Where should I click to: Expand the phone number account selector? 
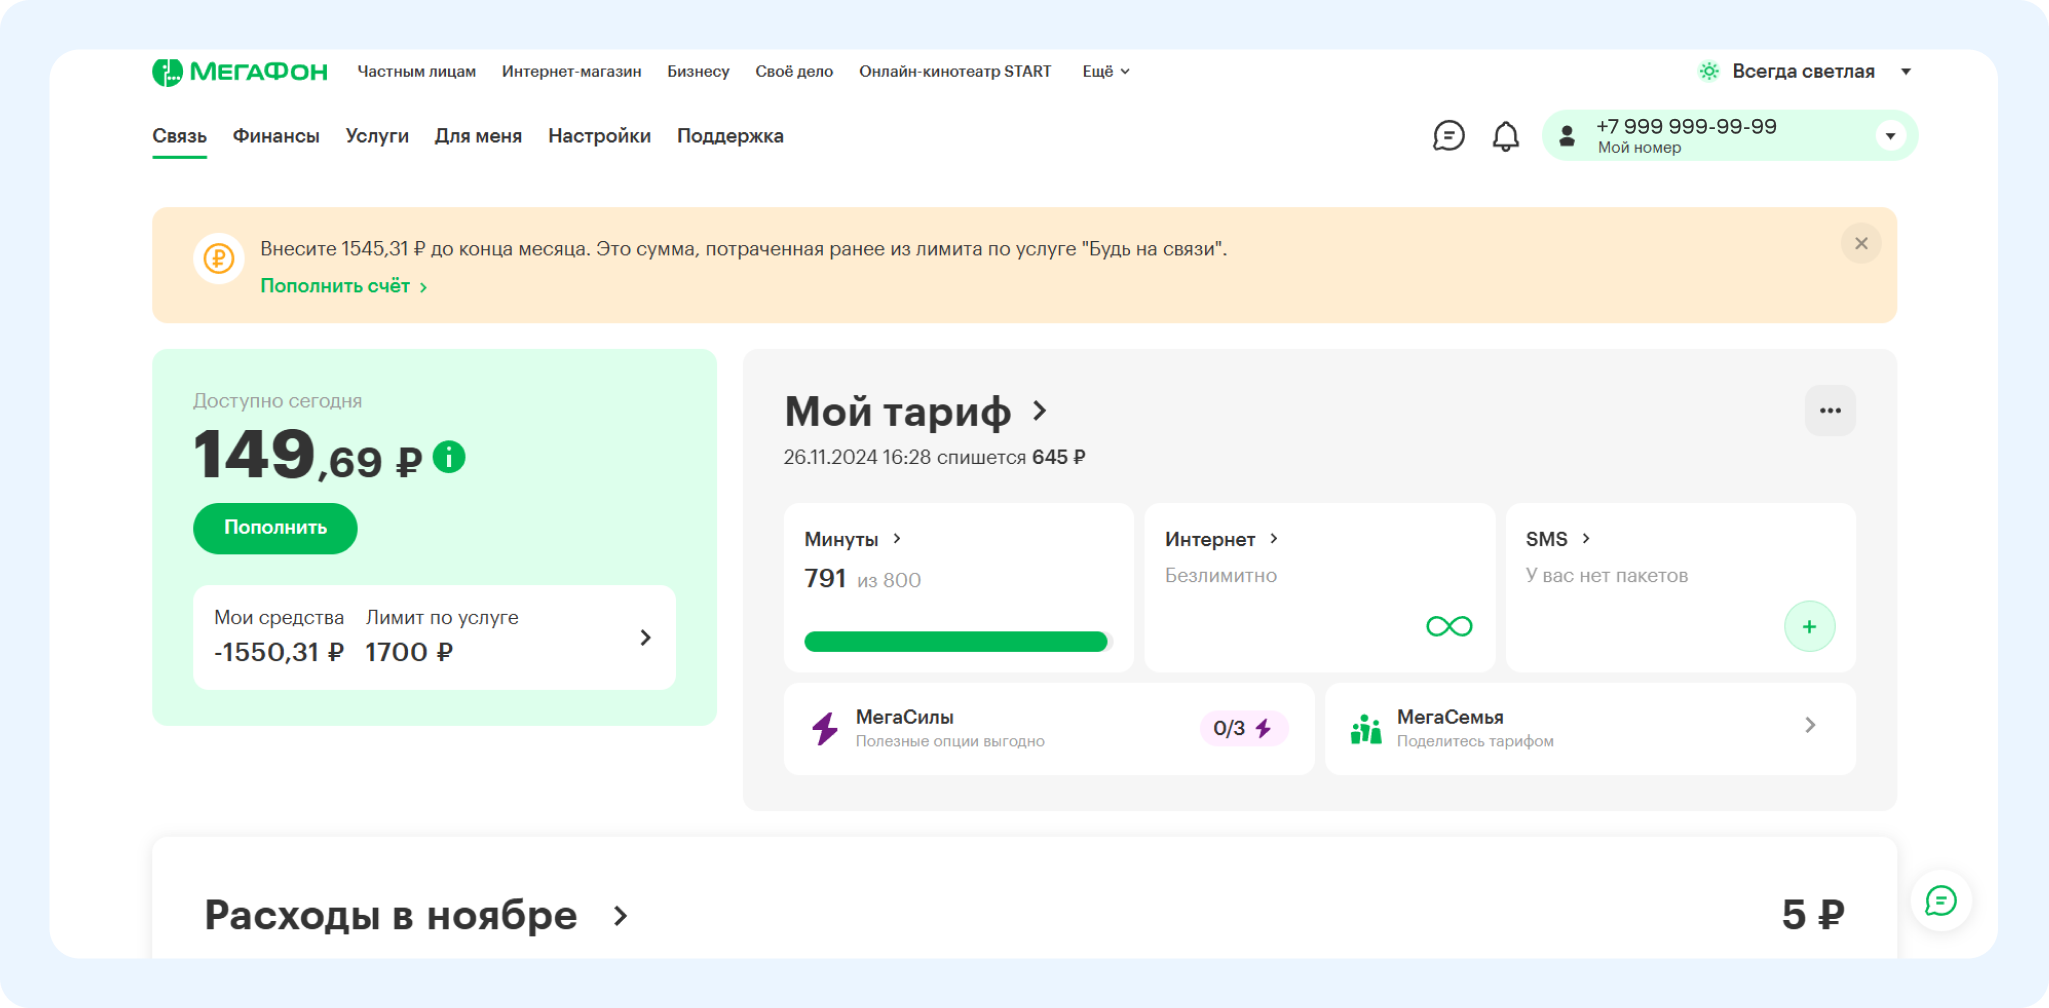coord(1889,136)
